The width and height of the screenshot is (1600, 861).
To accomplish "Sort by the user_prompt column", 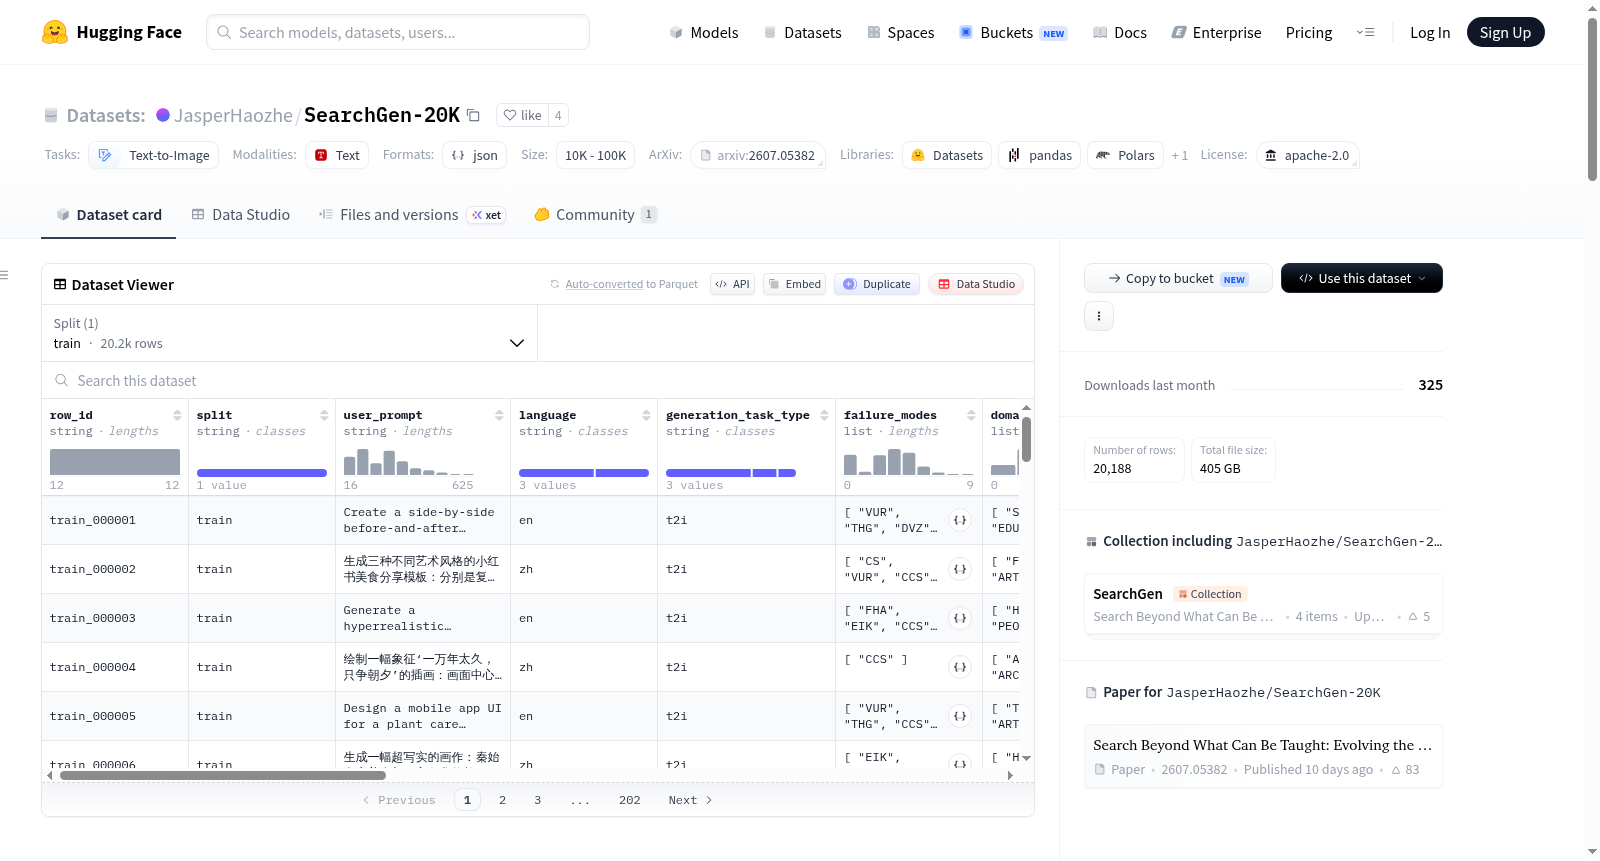I will tap(499, 415).
